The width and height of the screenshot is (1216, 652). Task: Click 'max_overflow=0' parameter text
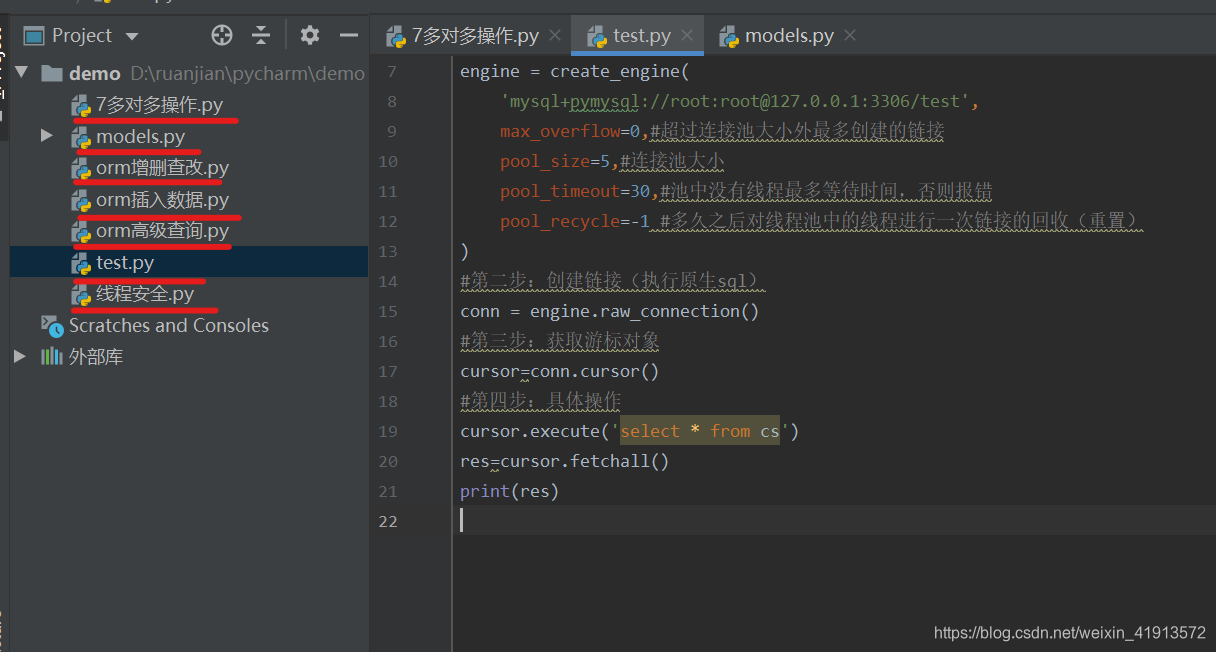570,132
